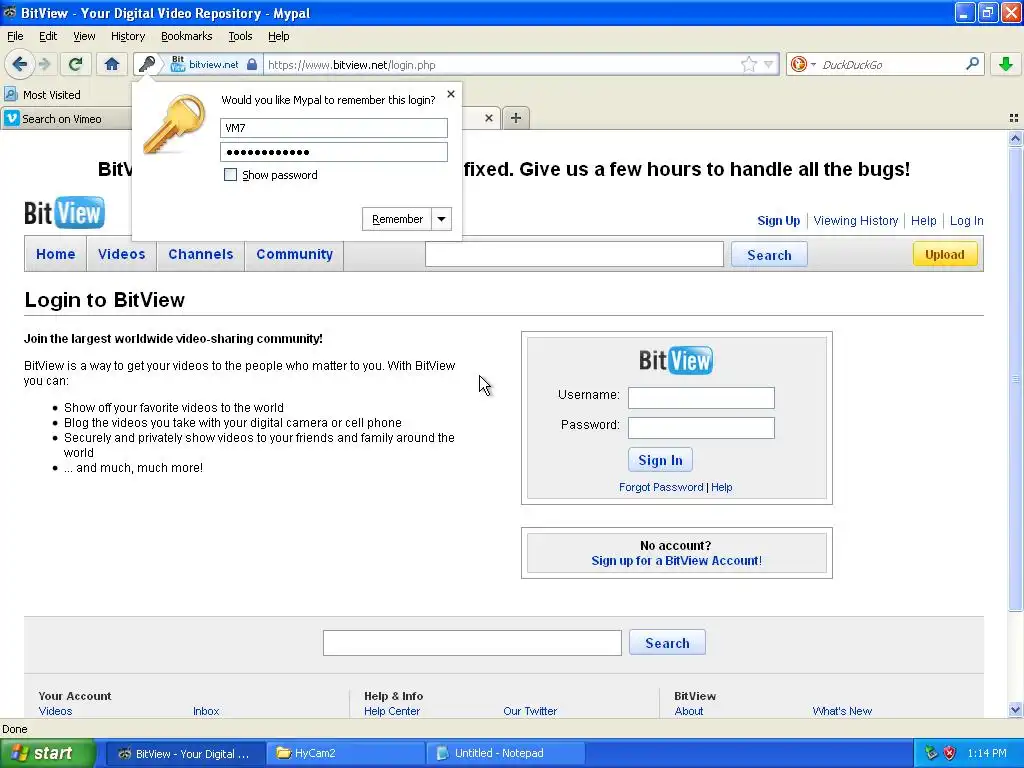Image resolution: width=1024 pixels, height=768 pixels.
Task: Click the Remember button
Action: (397, 219)
